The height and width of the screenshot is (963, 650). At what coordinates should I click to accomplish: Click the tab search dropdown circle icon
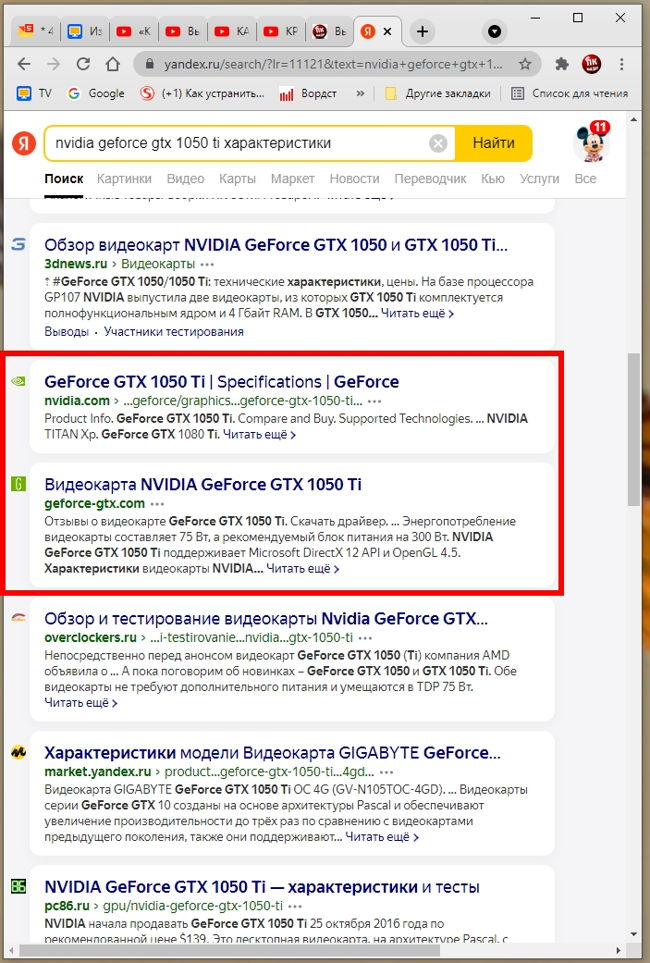tap(495, 31)
